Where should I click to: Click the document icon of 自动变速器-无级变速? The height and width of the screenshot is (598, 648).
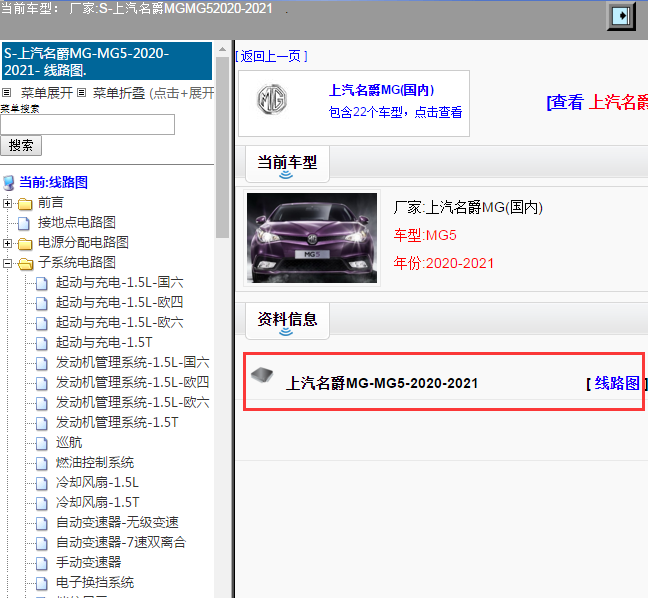(x=41, y=523)
